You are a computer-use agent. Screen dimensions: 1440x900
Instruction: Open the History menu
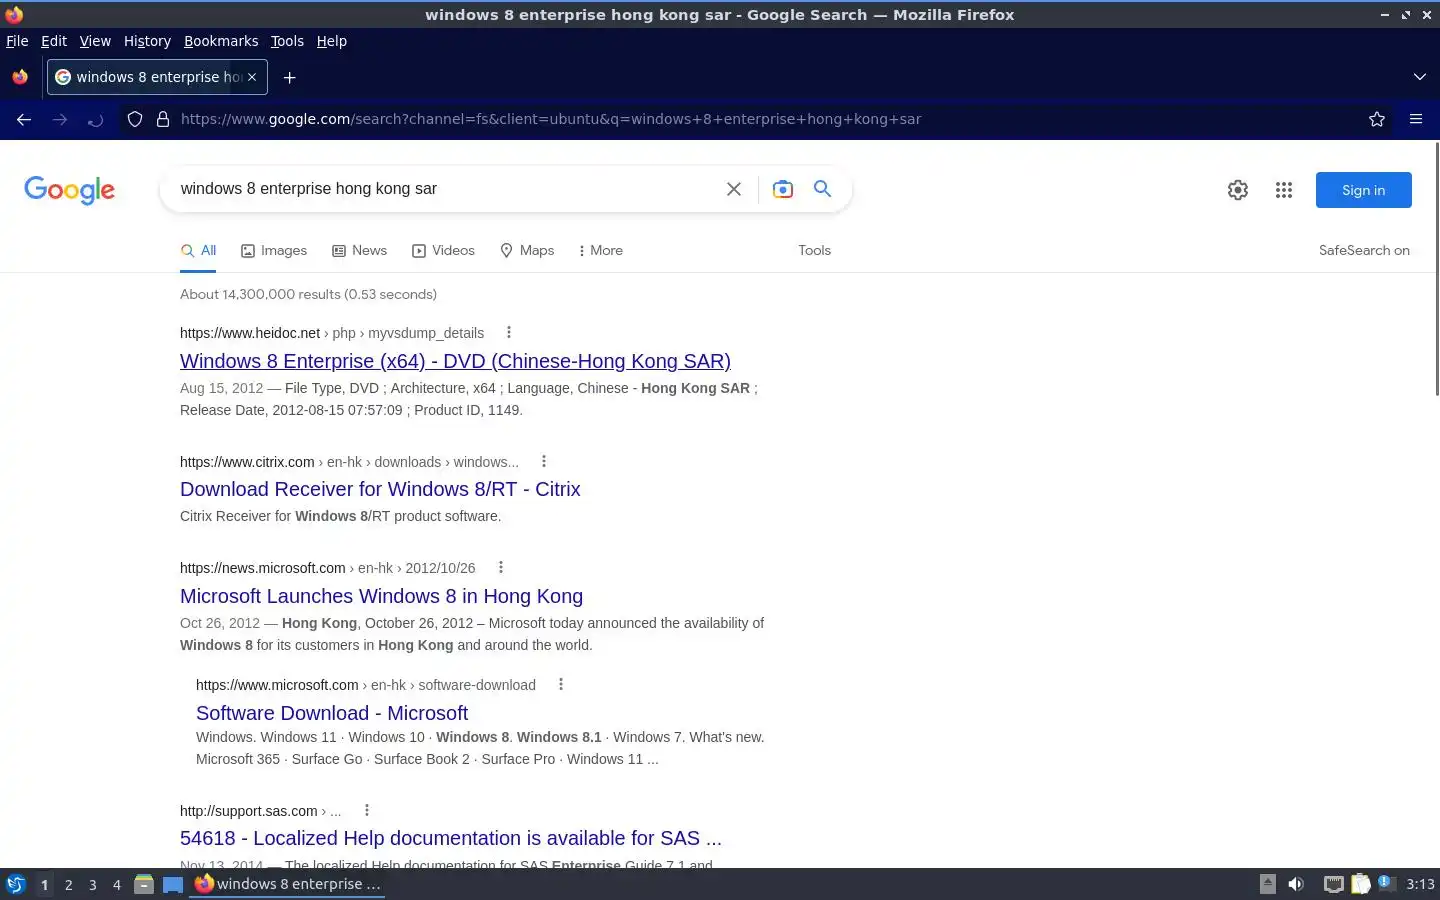point(147,41)
